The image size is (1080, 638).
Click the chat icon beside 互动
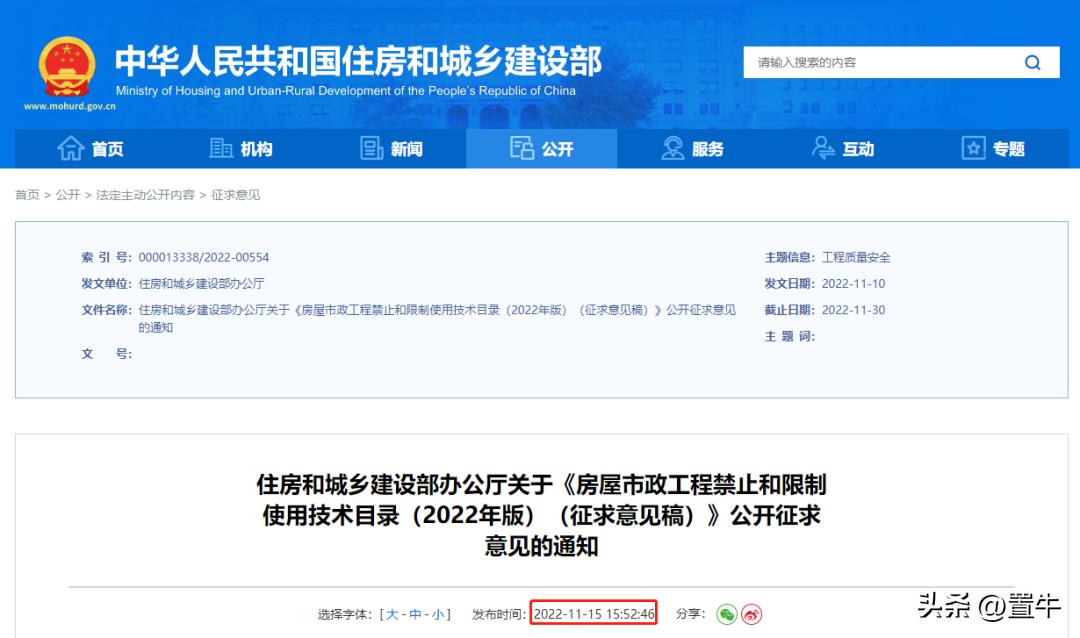click(x=823, y=148)
